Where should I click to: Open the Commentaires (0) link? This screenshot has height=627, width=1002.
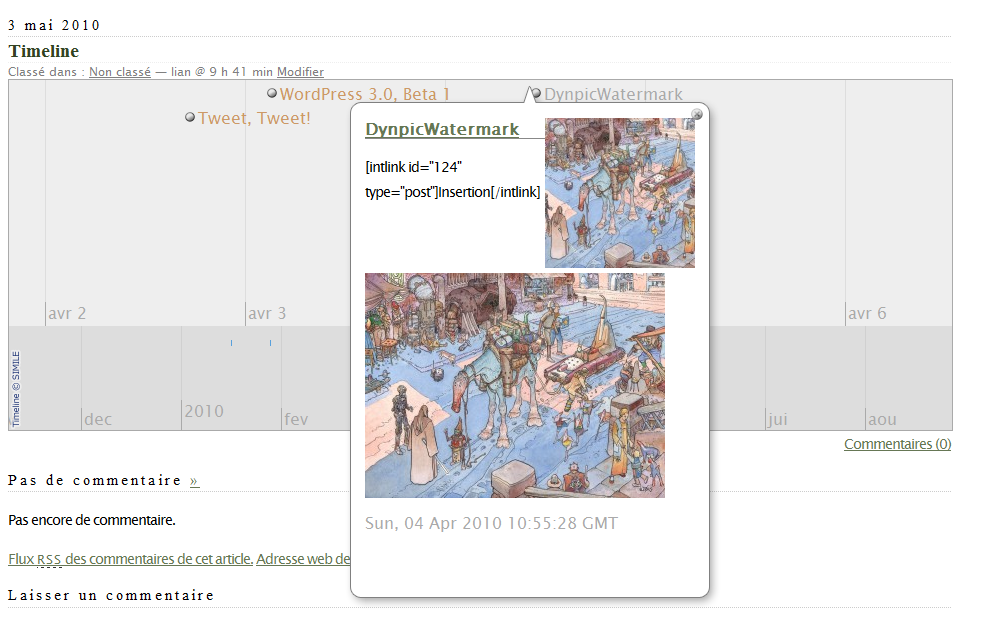[x=897, y=444]
